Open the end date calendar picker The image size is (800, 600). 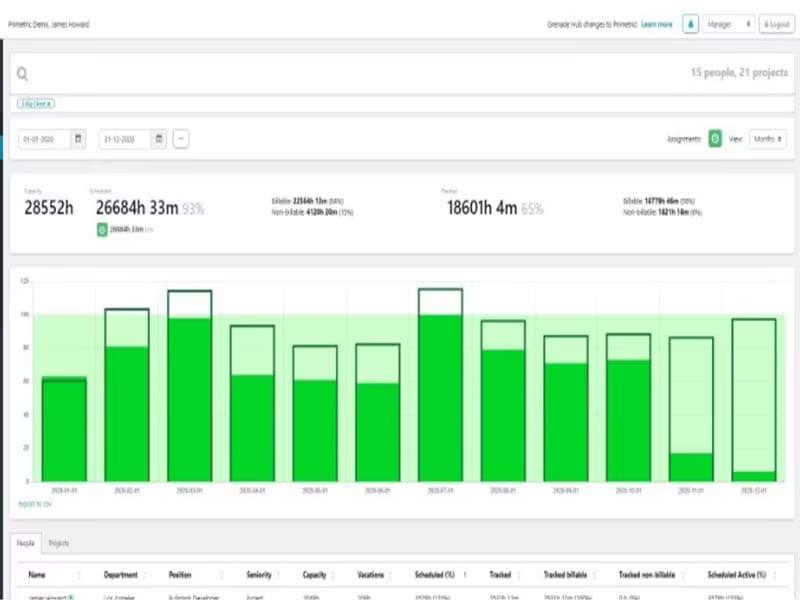click(159, 139)
